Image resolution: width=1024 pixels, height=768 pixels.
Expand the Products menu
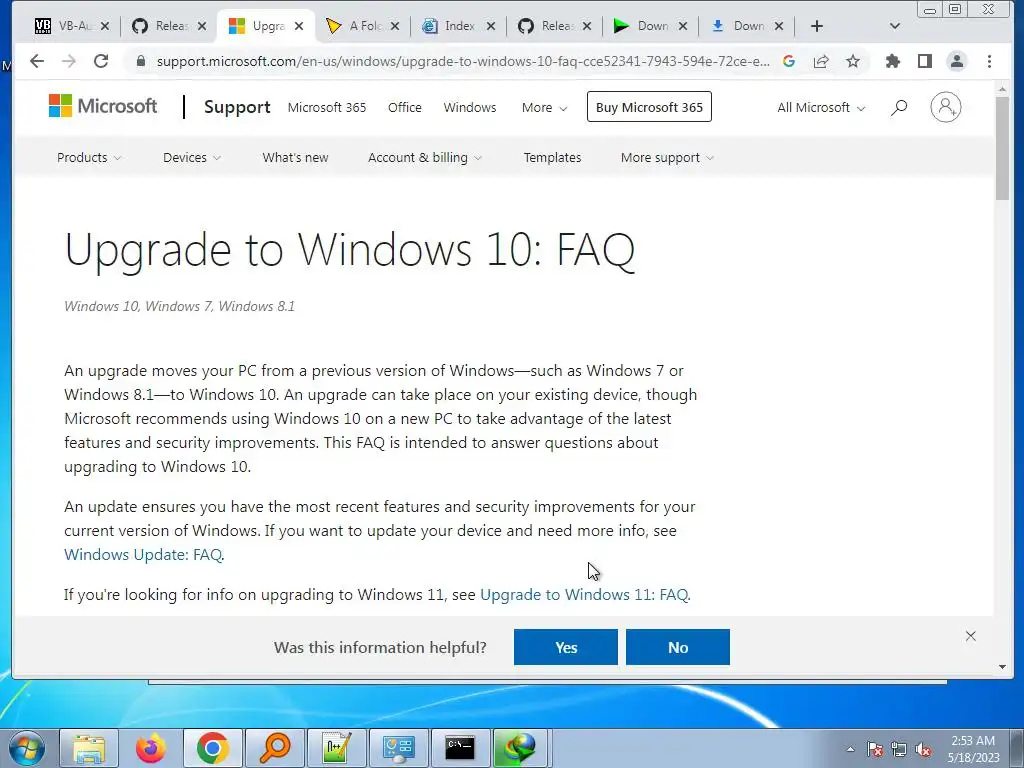pyautogui.click(x=89, y=157)
